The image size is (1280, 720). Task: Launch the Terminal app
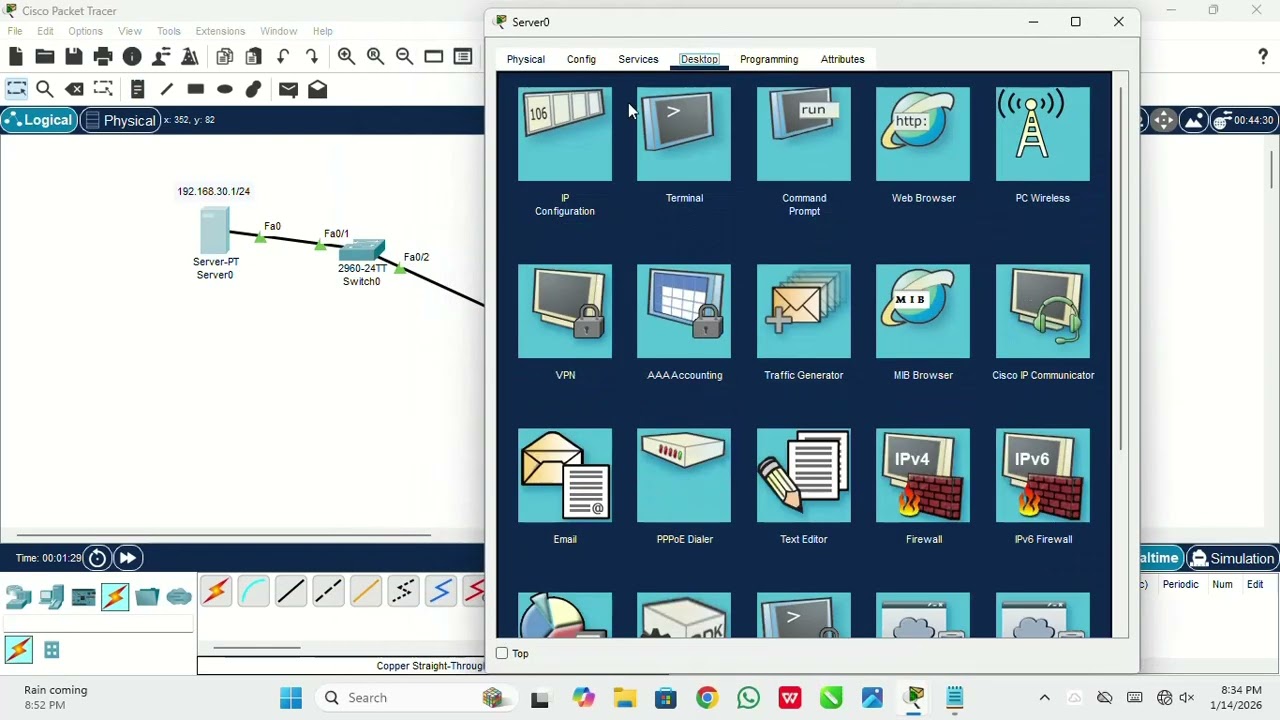pyautogui.click(x=684, y=134)
